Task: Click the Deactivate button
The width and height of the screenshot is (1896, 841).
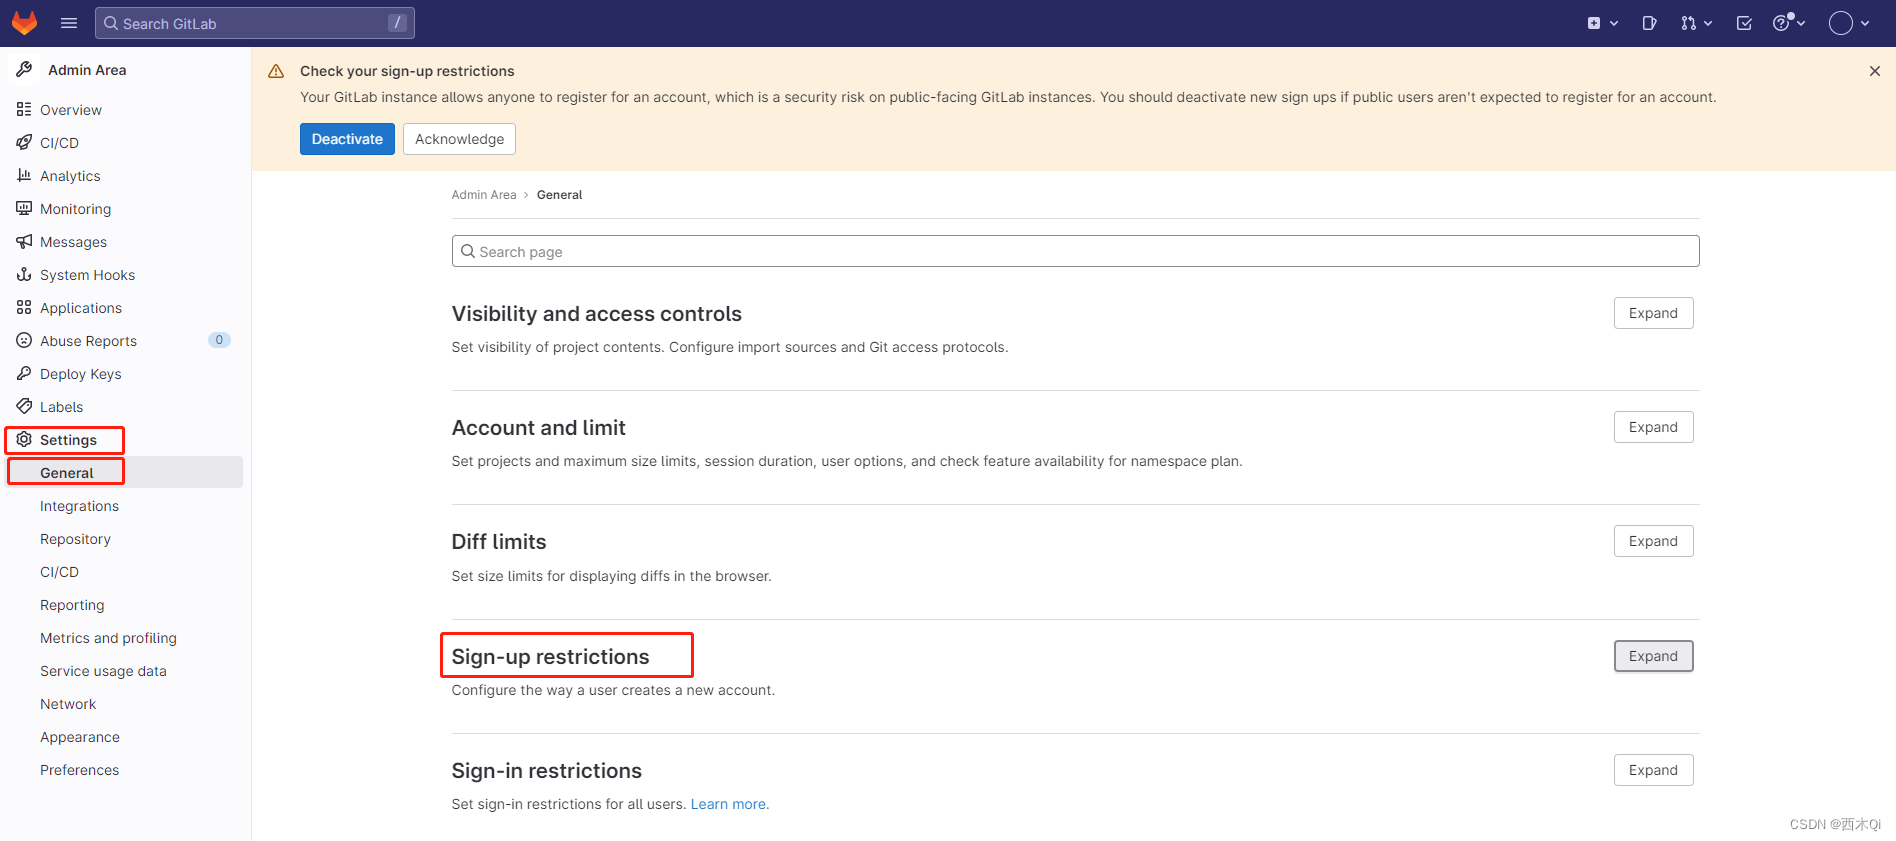Action: (347, 139)
